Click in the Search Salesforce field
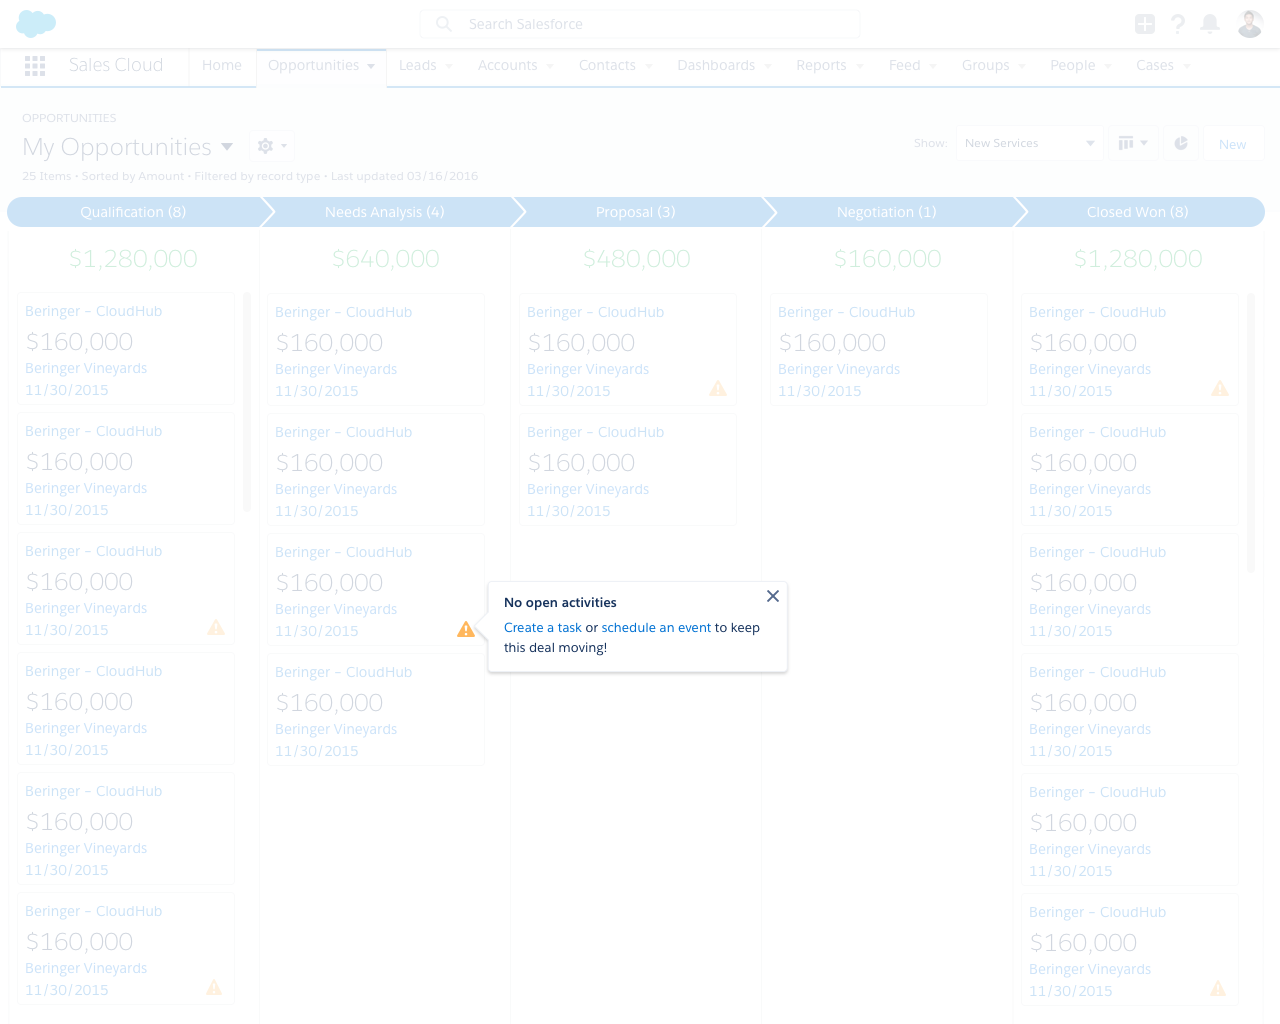Screen dimensions: 1280x1024 [640, 23]
